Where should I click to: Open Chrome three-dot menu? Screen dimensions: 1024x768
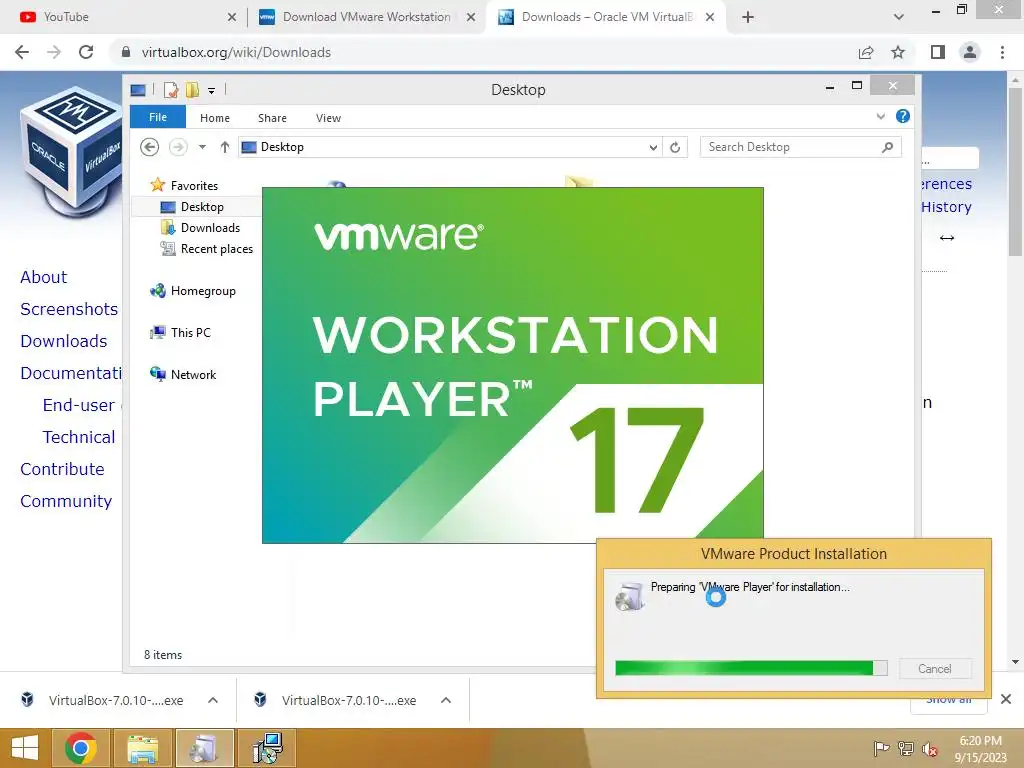[1002, 52]
